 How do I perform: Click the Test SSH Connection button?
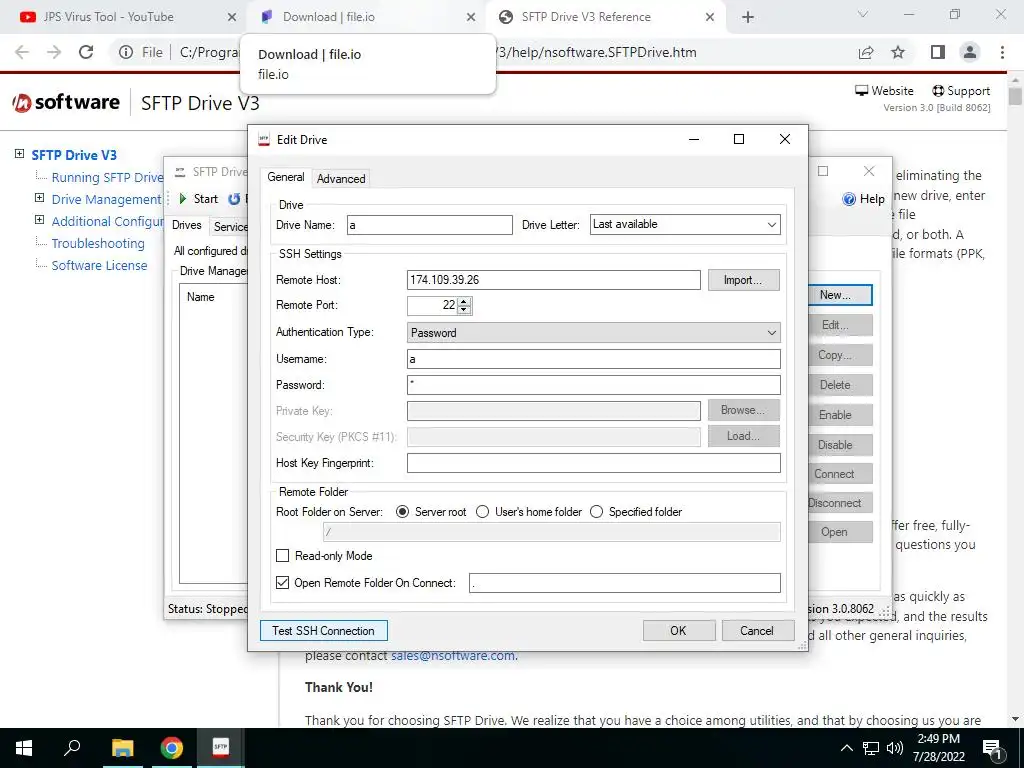(323, 630)
